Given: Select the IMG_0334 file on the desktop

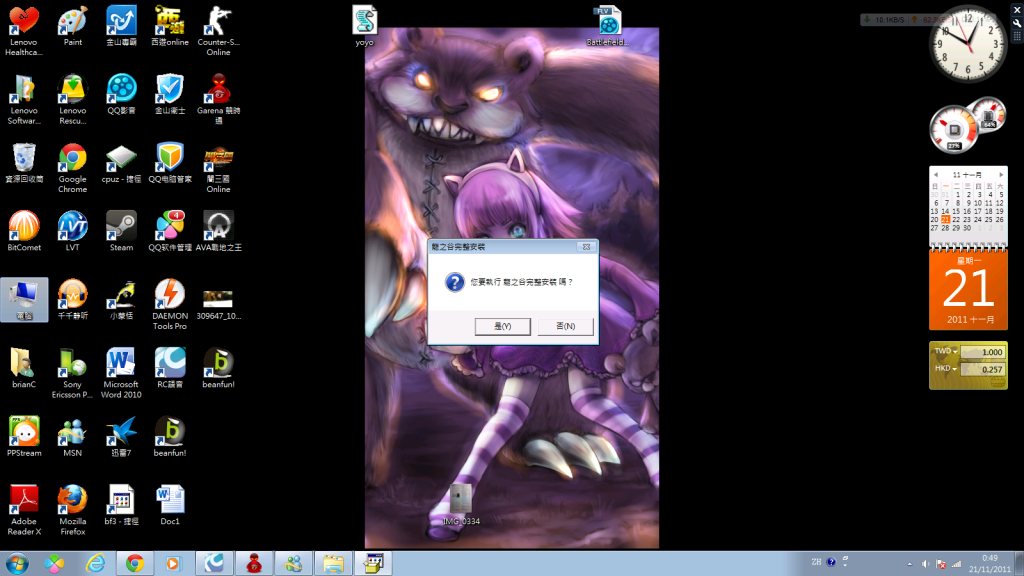Looking at the screenshot, I should click(x=461, y=505).
